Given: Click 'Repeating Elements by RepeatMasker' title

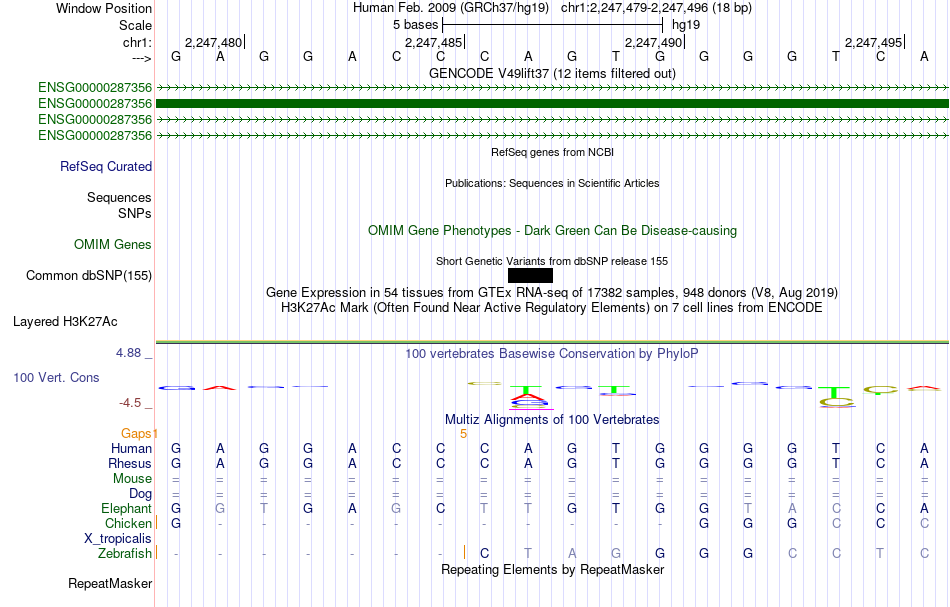Looking at the screenshot, I should point(552,570).
